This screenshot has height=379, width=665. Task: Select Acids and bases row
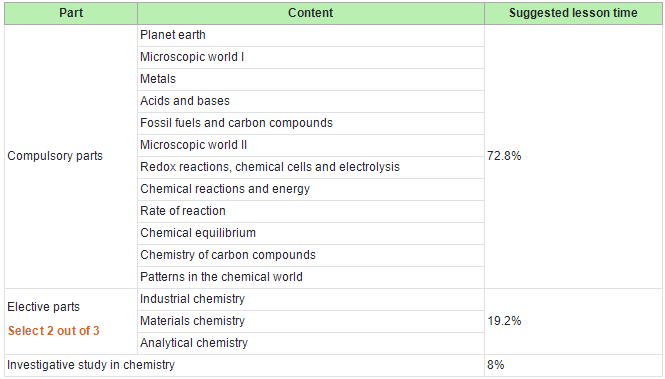point(310,101)
